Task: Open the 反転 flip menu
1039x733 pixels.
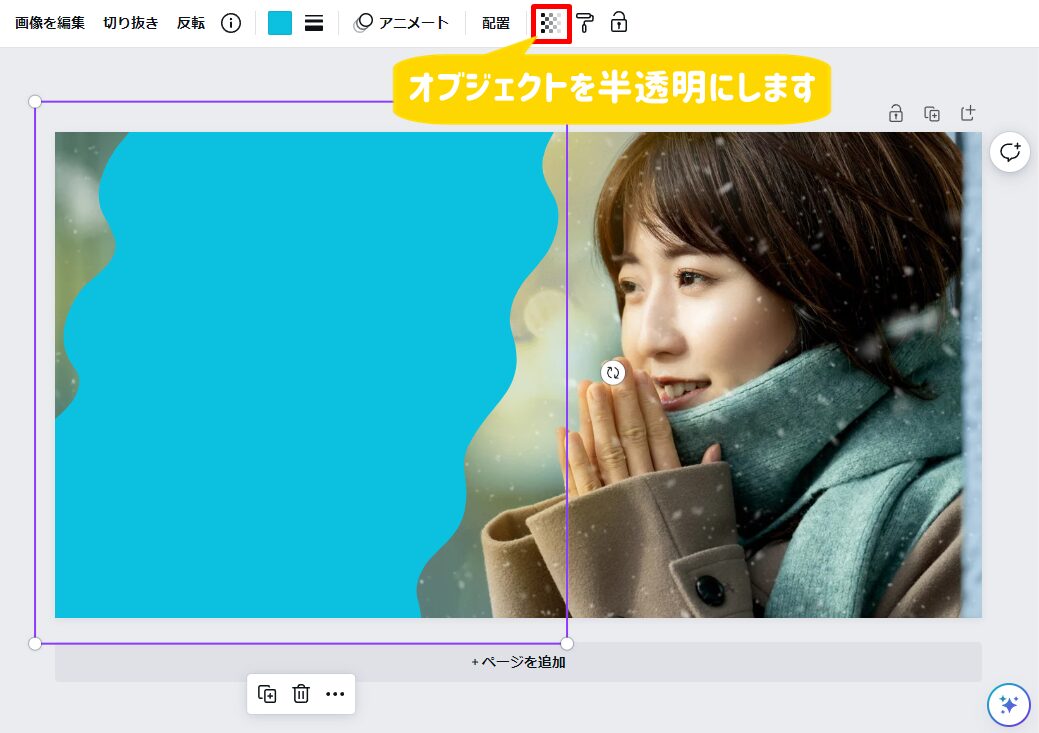Action: coord(191,23)
